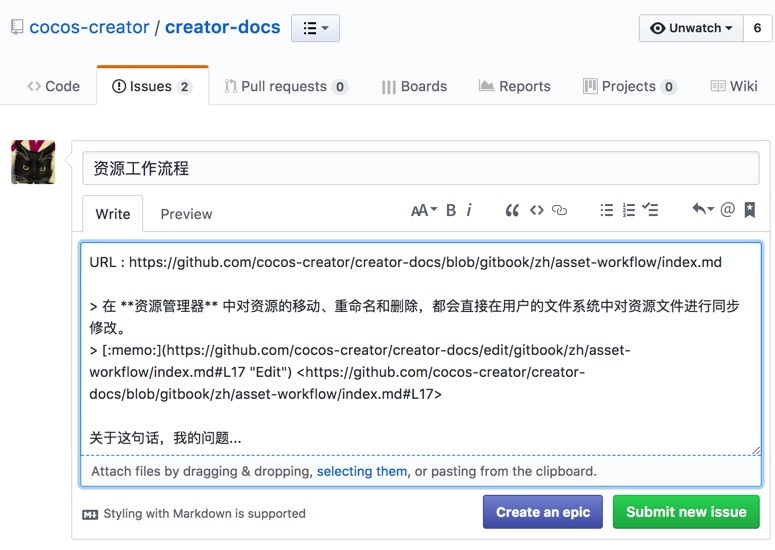Open the list view dropdown beside the repo name
The image size is (775, 550).
click(x=315, y=28)
